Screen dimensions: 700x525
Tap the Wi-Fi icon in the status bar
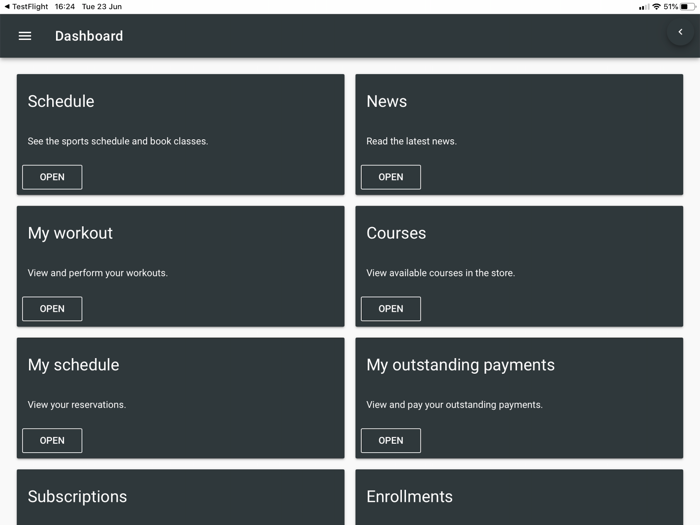656,6
